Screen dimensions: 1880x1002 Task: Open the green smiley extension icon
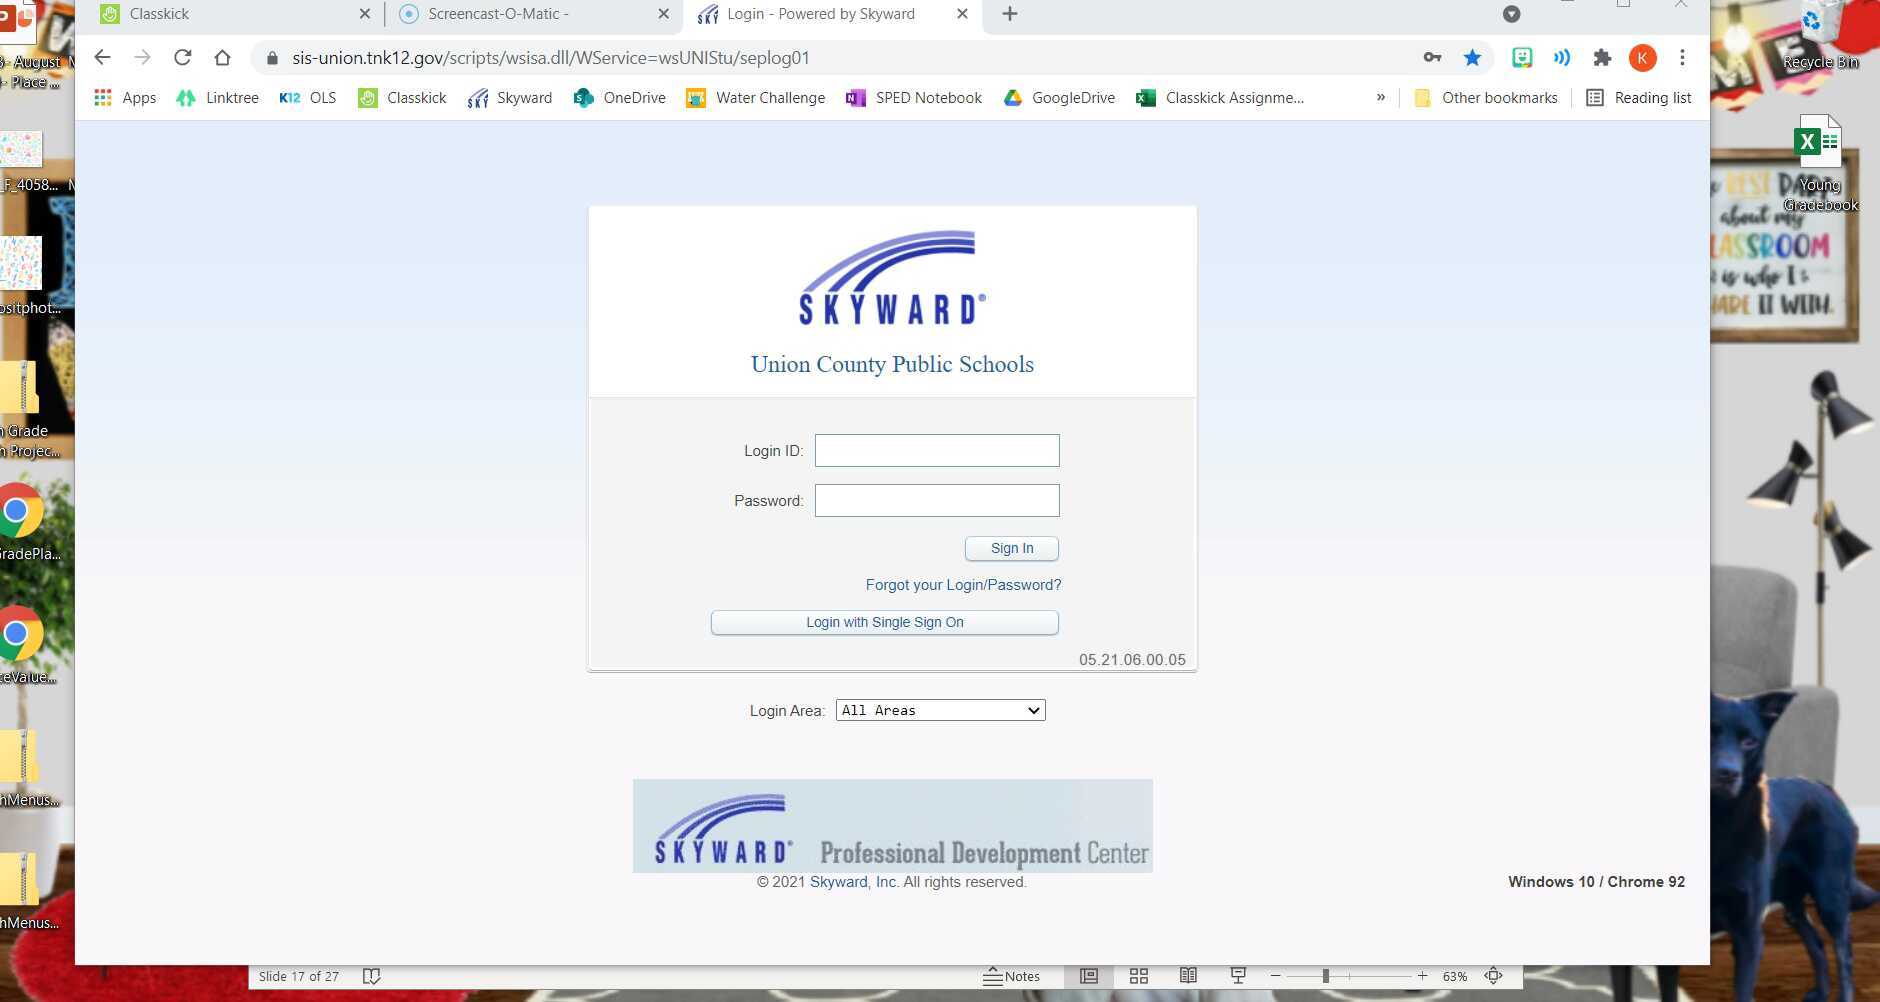(x=1522, y=58)
